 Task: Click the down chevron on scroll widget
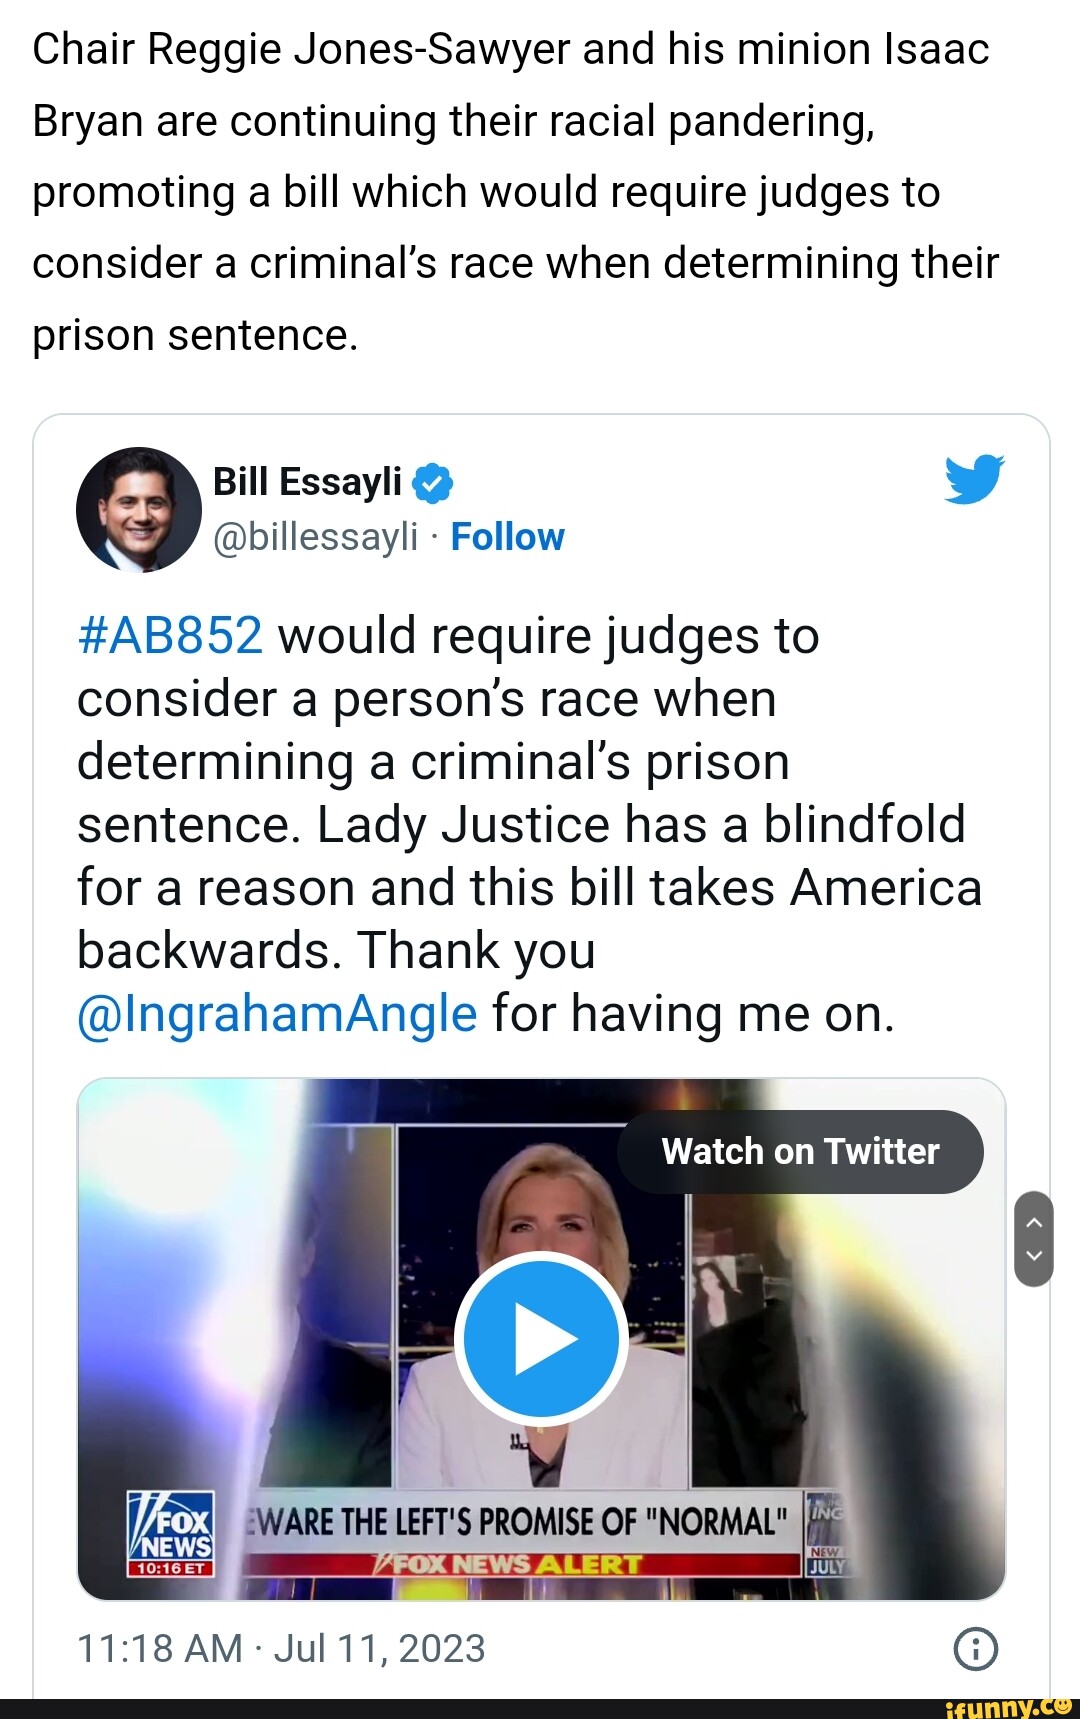pos(1034,1257)
